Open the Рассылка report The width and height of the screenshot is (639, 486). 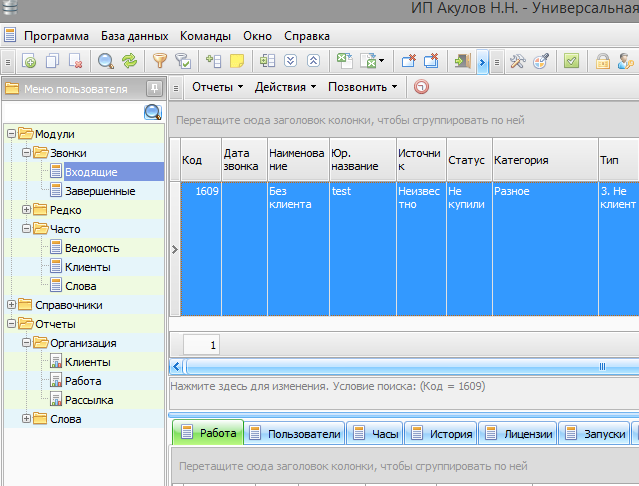tap(89, 400)
